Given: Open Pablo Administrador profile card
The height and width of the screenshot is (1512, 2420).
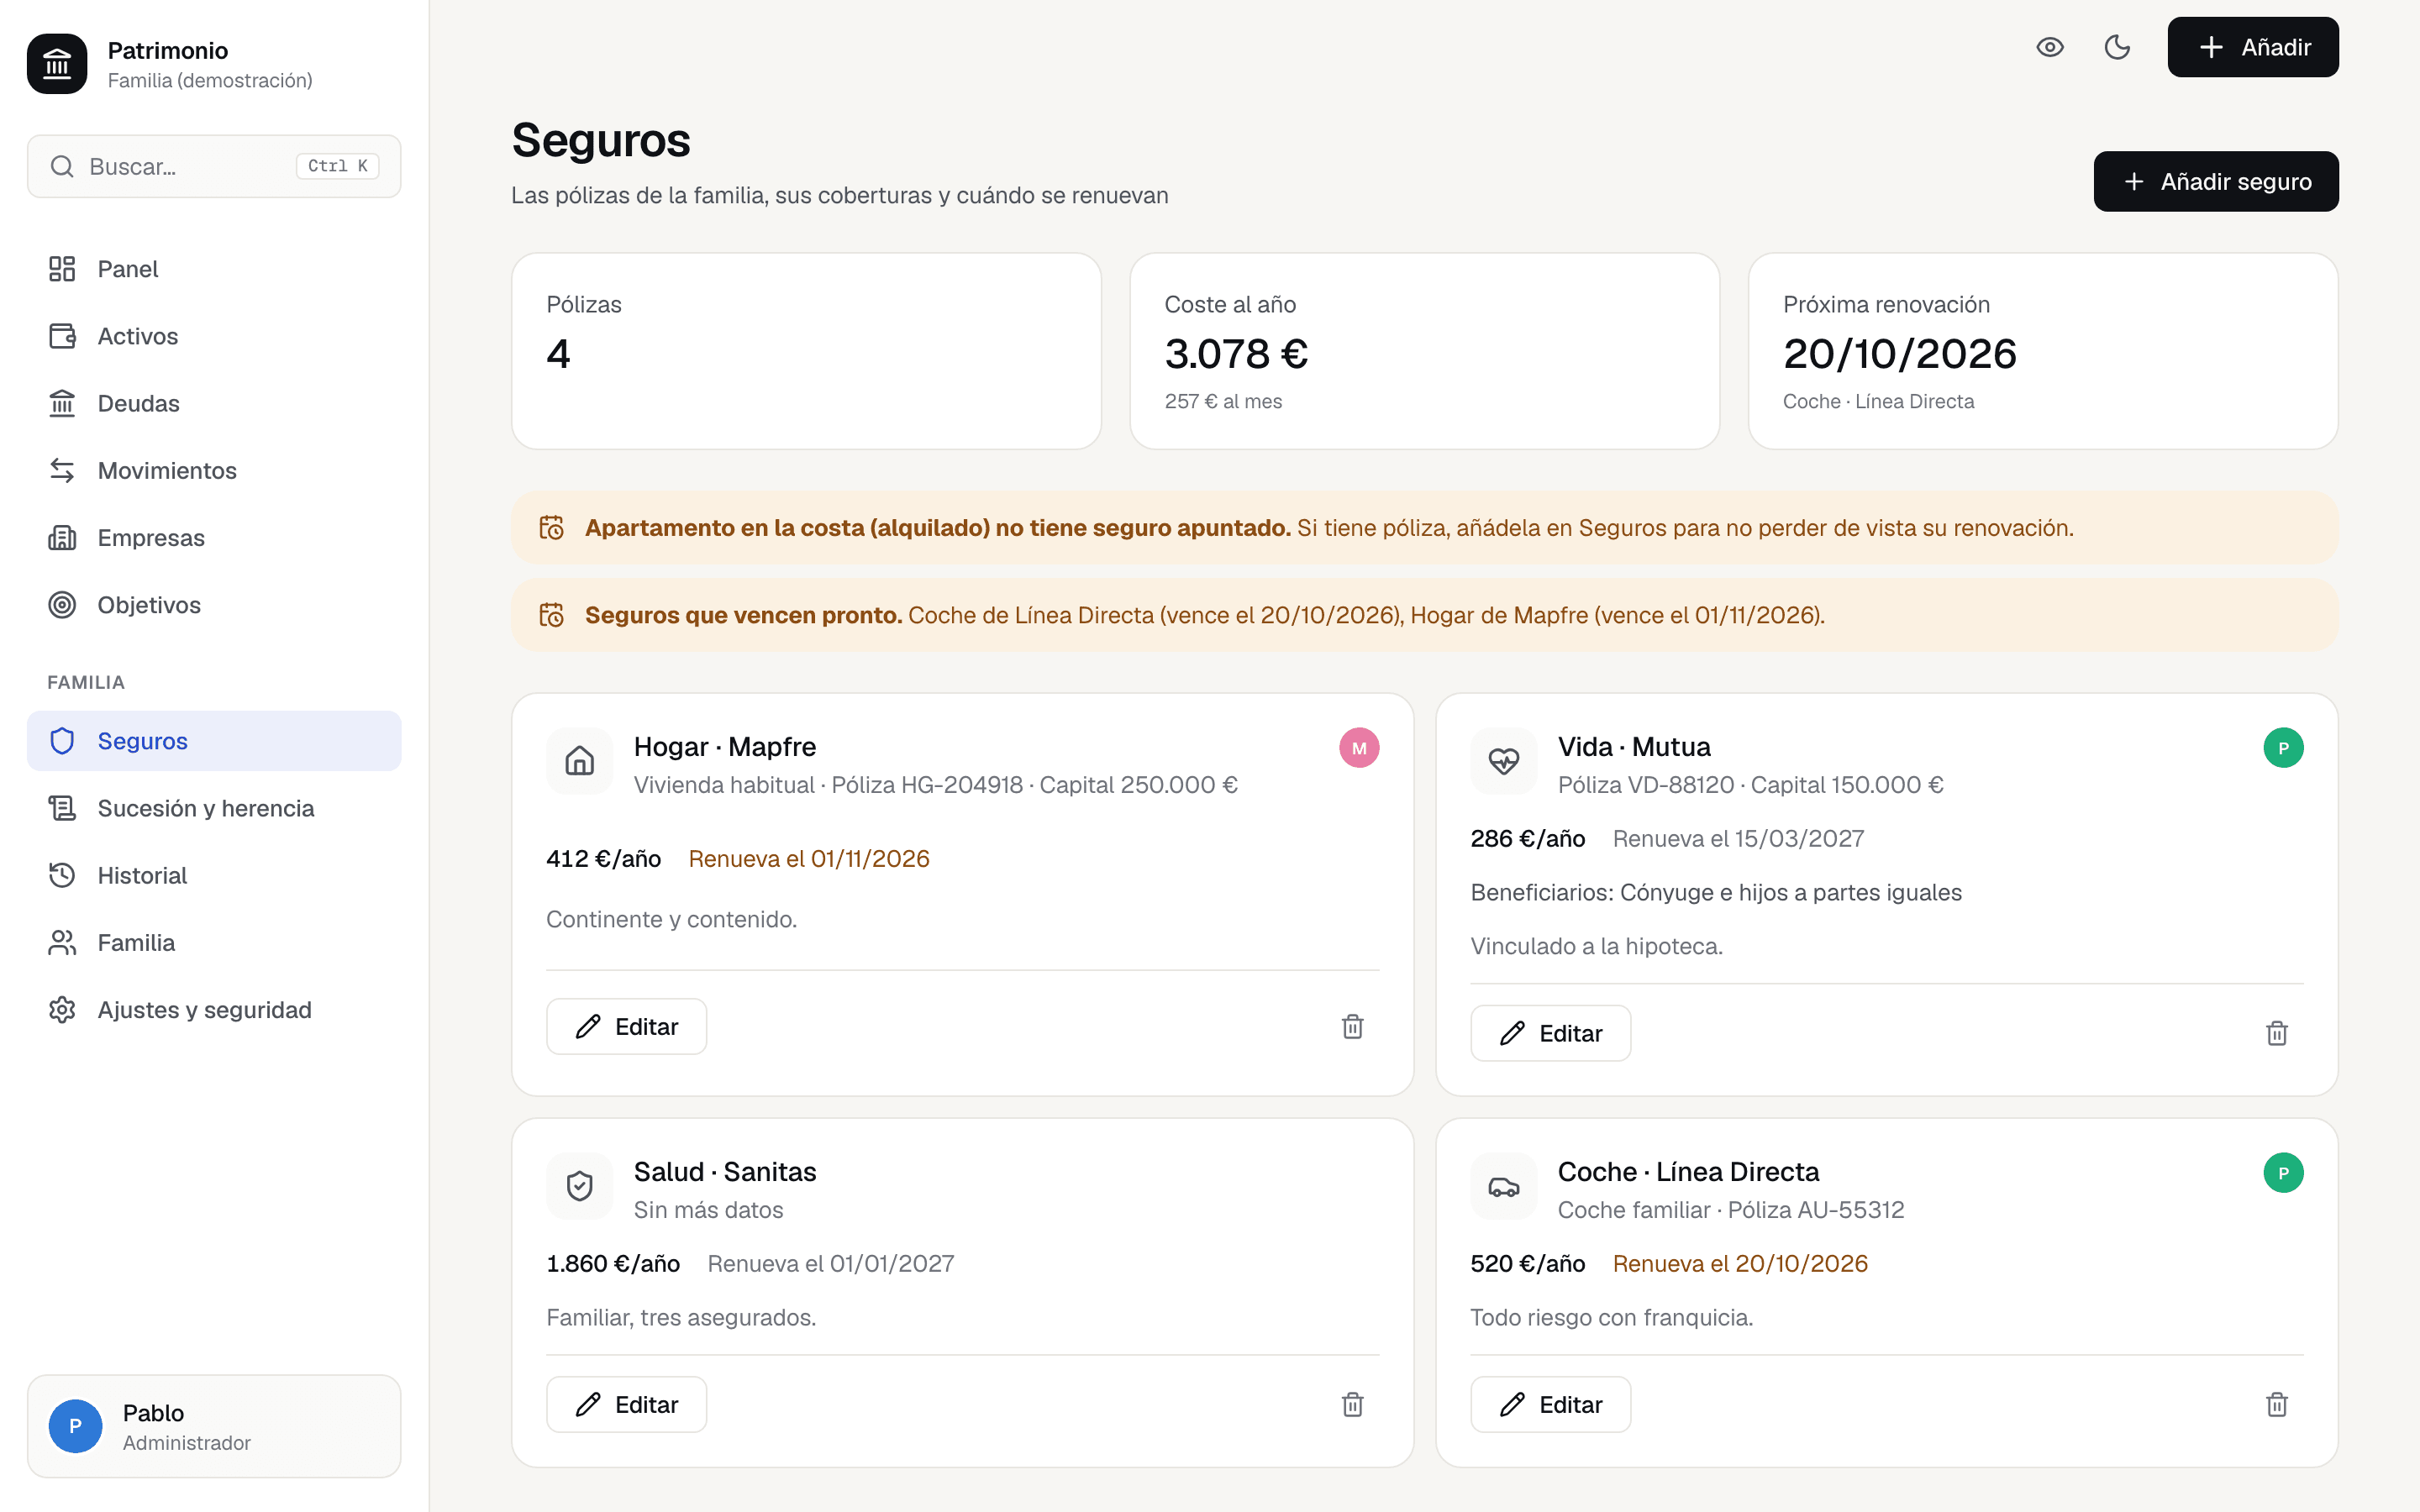Looking at the screenshot, I should pyautogui.click(x=214, y=1426).
